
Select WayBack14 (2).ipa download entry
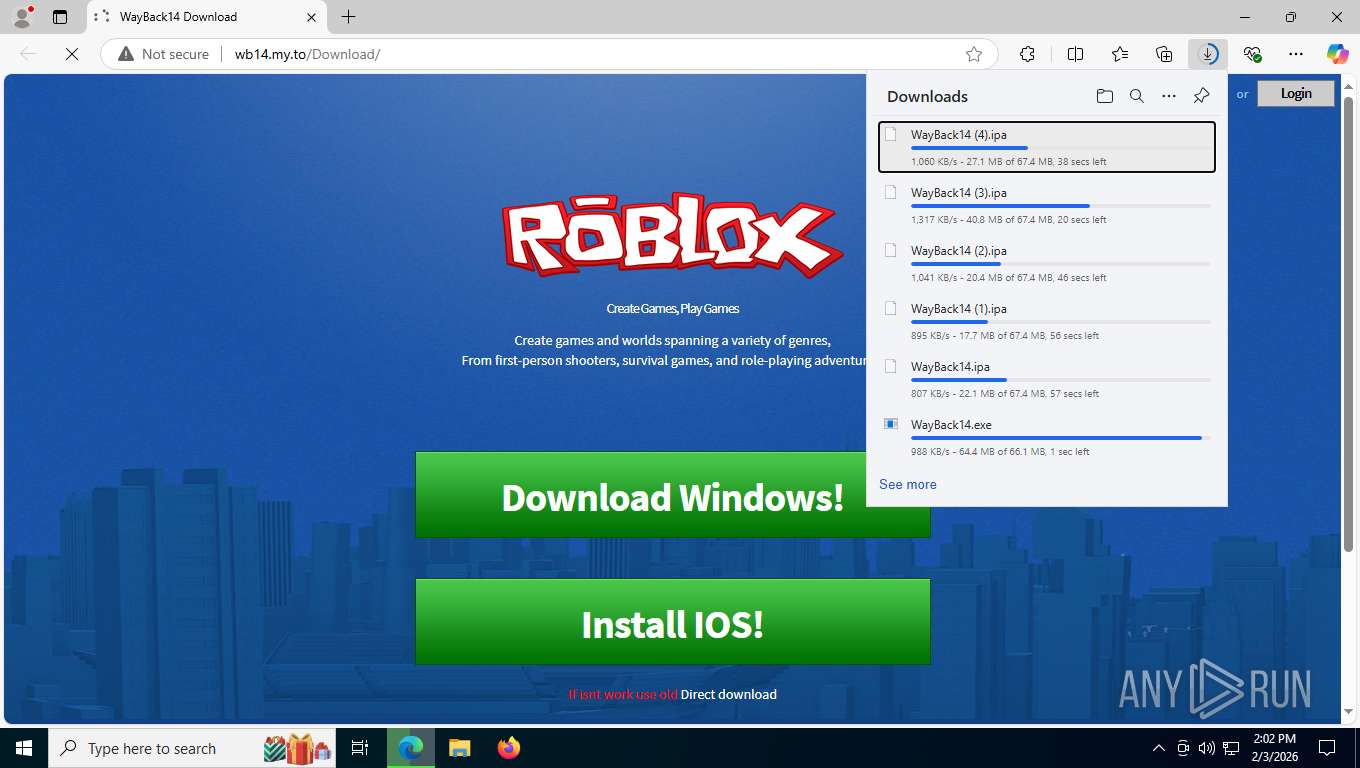(x=1047, y=263)
